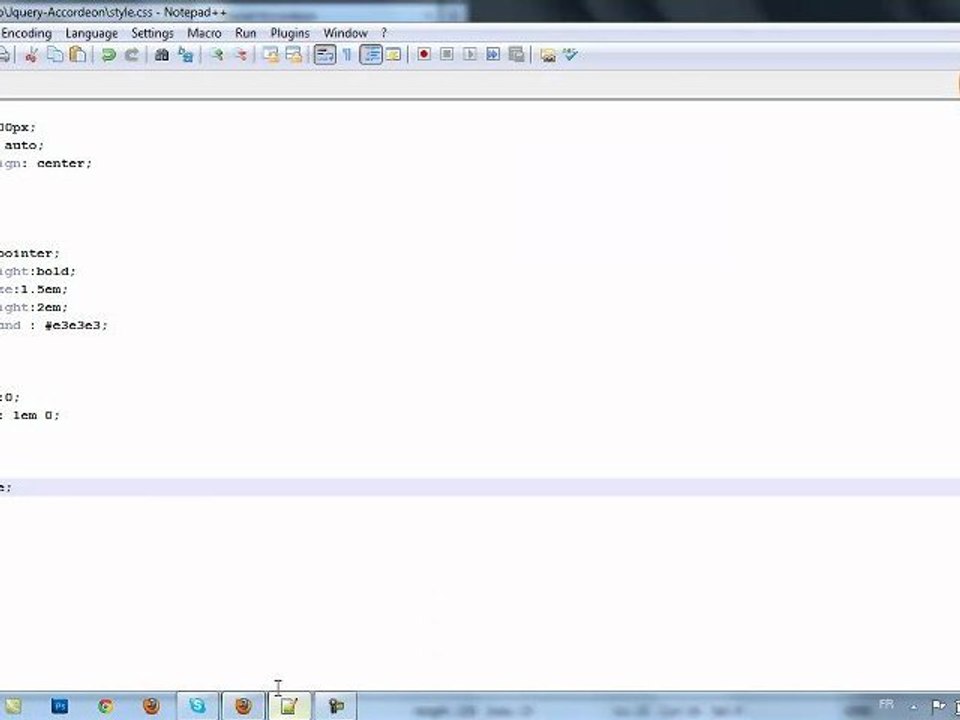The height and width of the screenshot is (720, 960).
Task: Open the ? help menu
Action: pyautogui.click(x=384, y=33)
